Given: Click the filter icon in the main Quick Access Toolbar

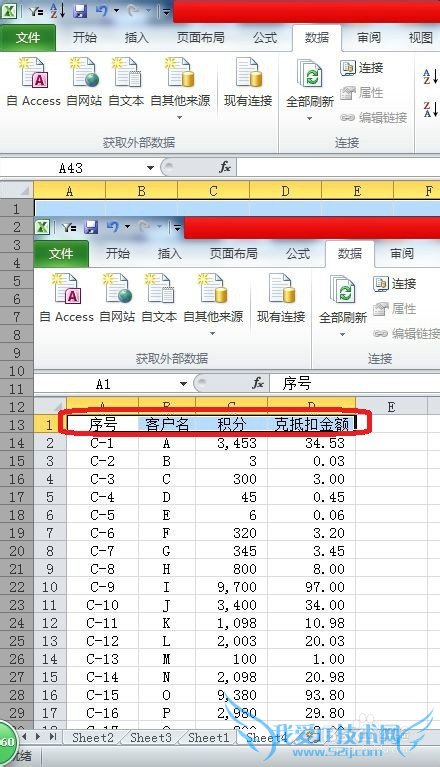Looking at the screenshot, I should click(x=35, y=11).
